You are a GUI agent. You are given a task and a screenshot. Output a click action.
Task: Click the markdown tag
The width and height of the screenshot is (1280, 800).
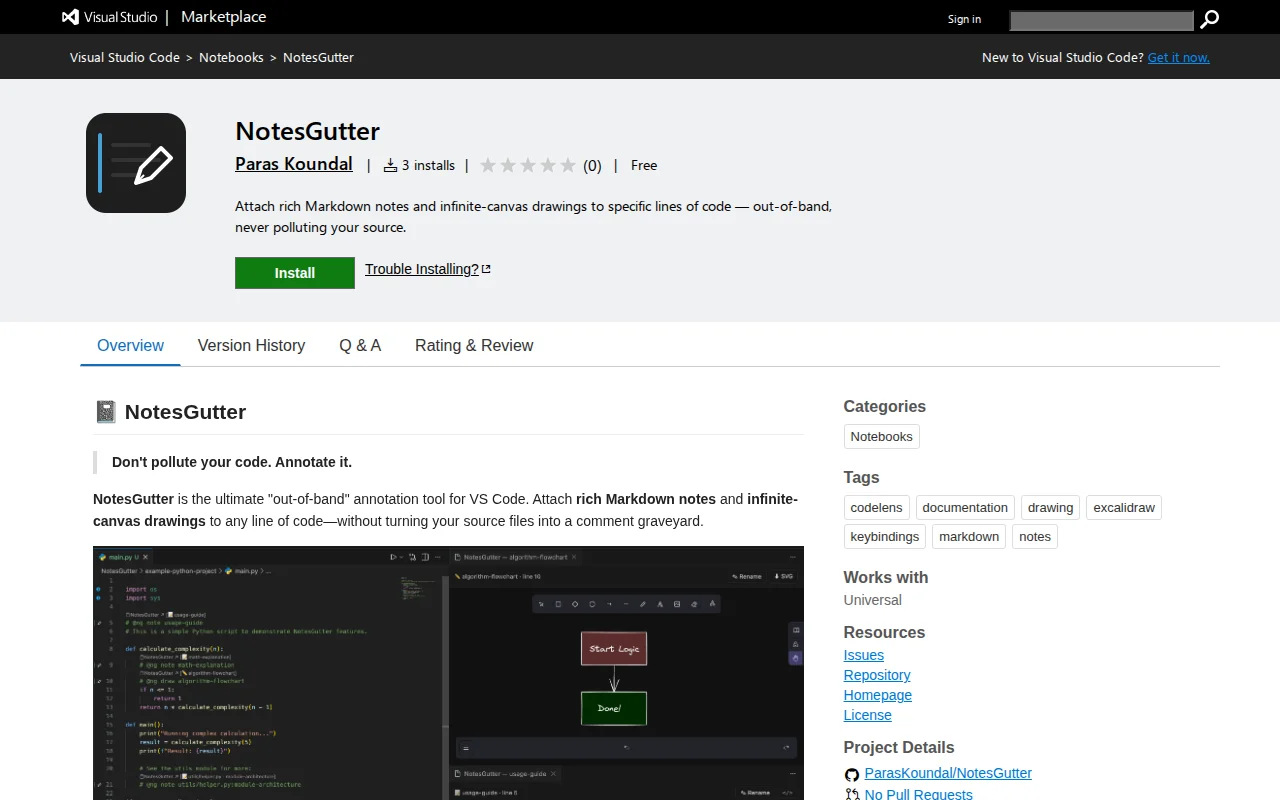pos(969,537)
